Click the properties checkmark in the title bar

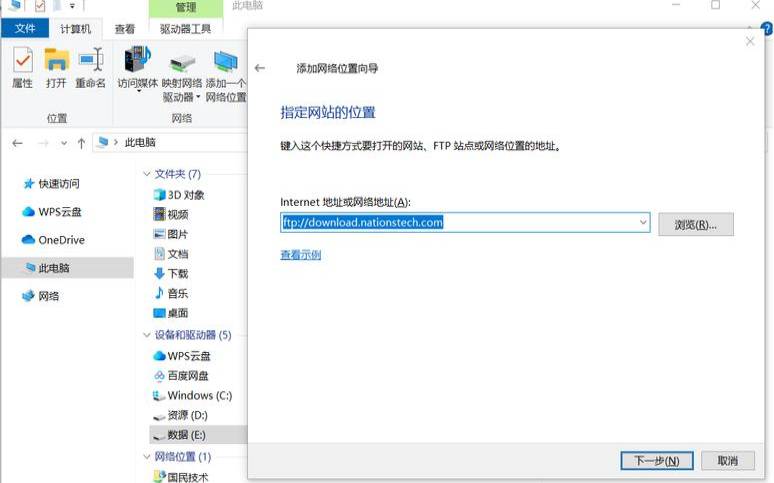[x=40, y=6]
